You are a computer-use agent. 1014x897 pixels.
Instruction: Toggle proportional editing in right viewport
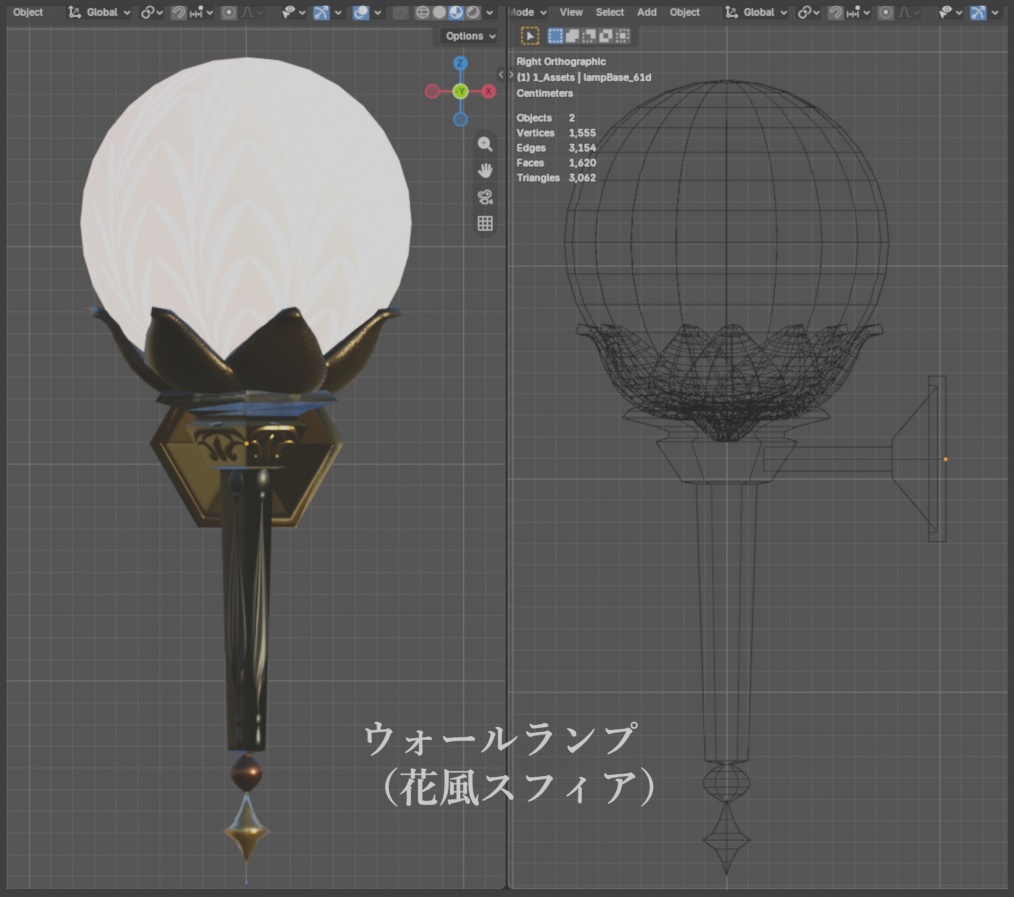tap(885, 12)
